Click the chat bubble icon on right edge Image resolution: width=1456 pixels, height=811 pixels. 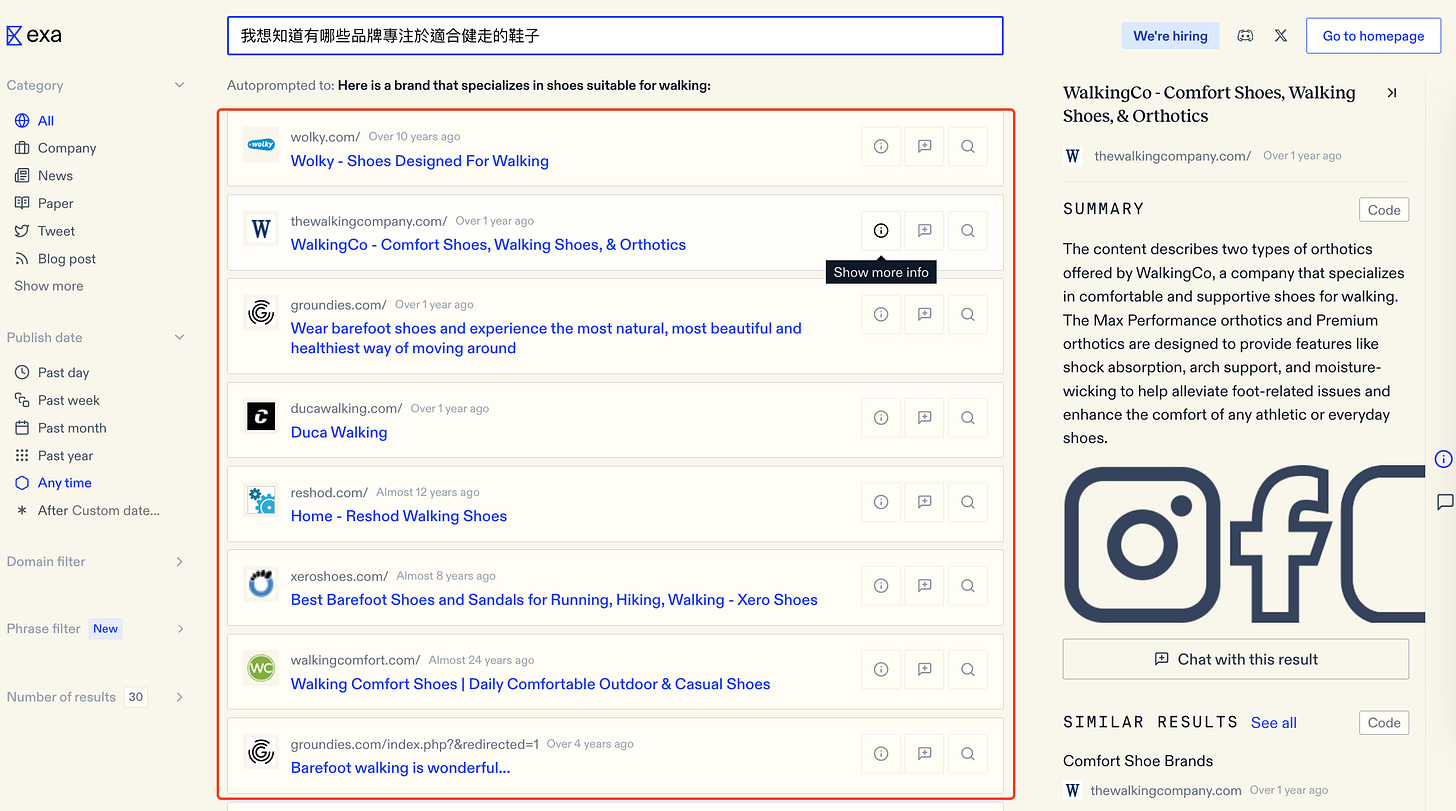[1444, 501]
